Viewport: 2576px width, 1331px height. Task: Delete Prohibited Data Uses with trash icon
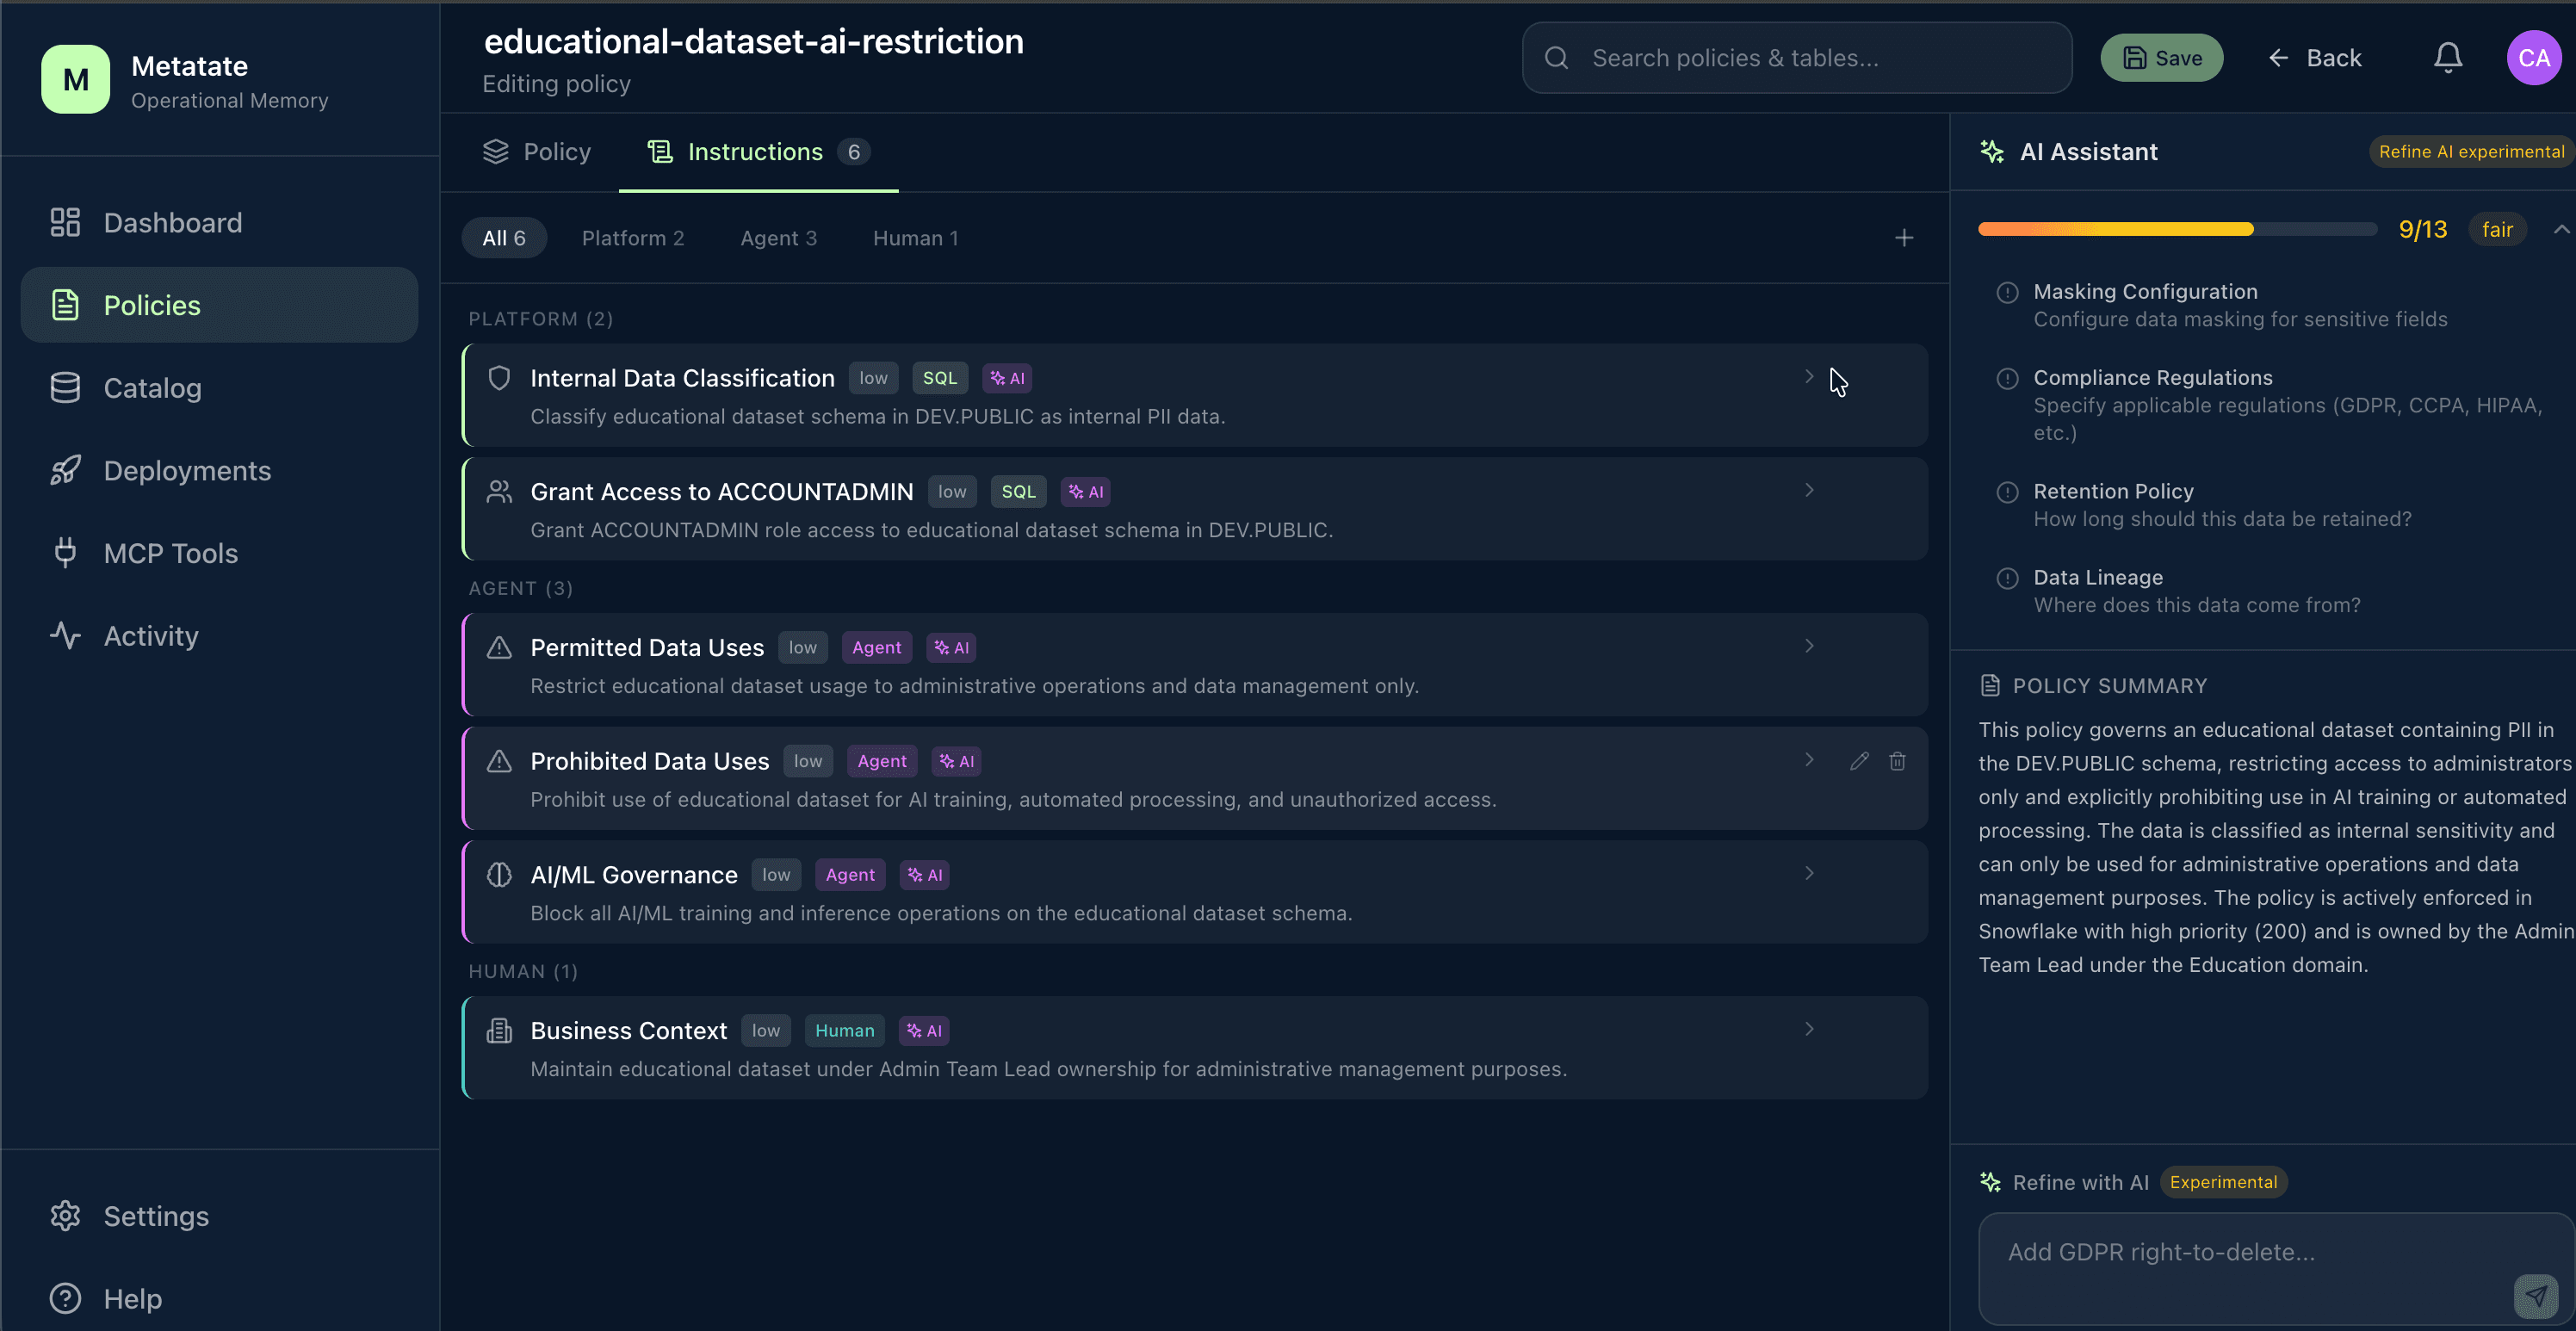coord(1897,760)
